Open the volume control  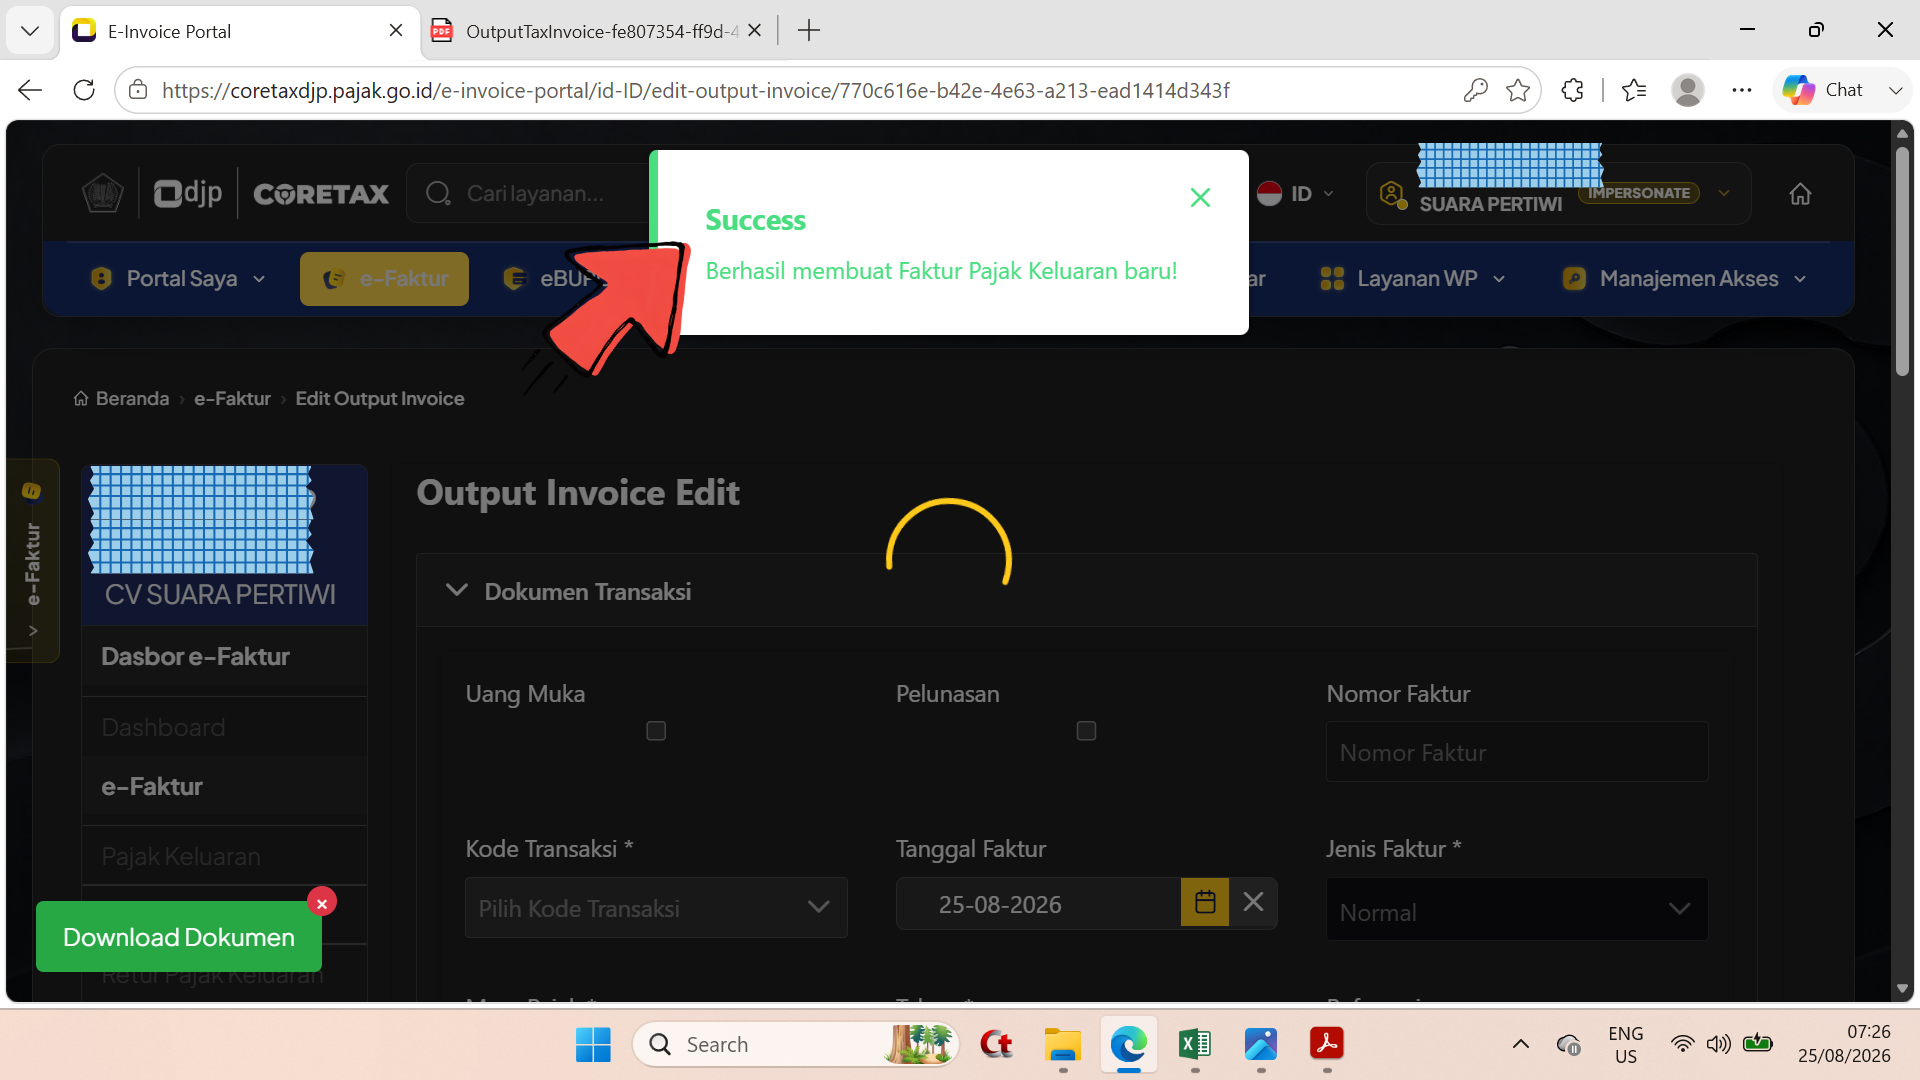coord(1719,1044)
